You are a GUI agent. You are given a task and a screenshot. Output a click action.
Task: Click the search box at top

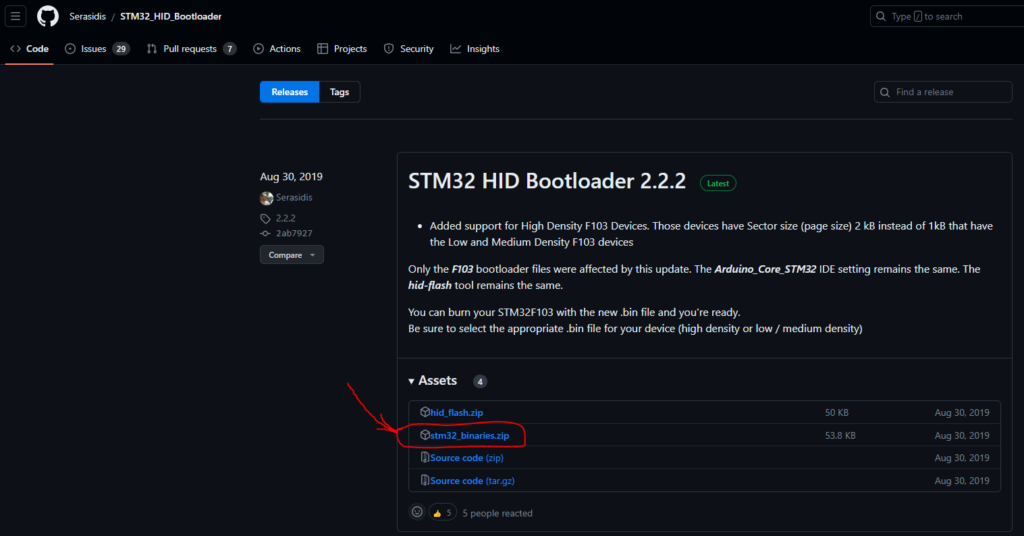point(947,16)
